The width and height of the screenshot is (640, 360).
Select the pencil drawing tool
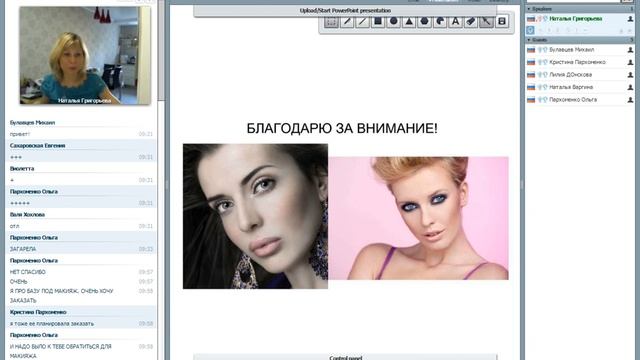click(347, 21)
